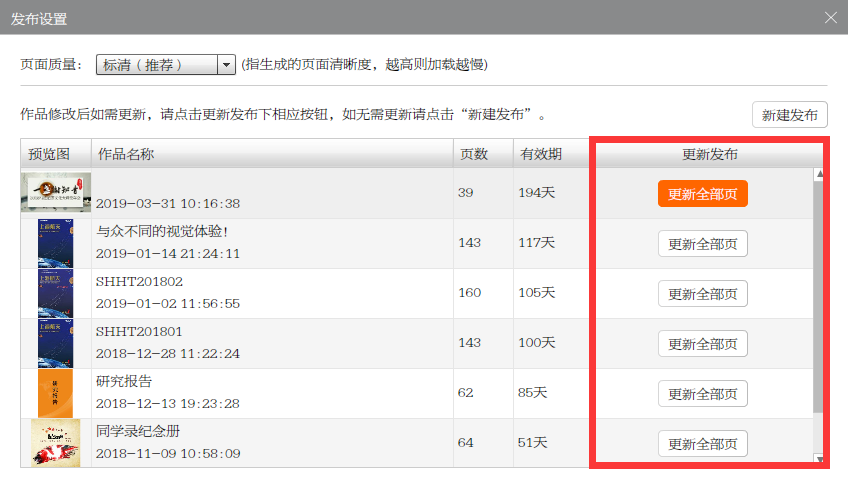
Task: Click the orange 更新全部页 button
Action: [702, 194]
